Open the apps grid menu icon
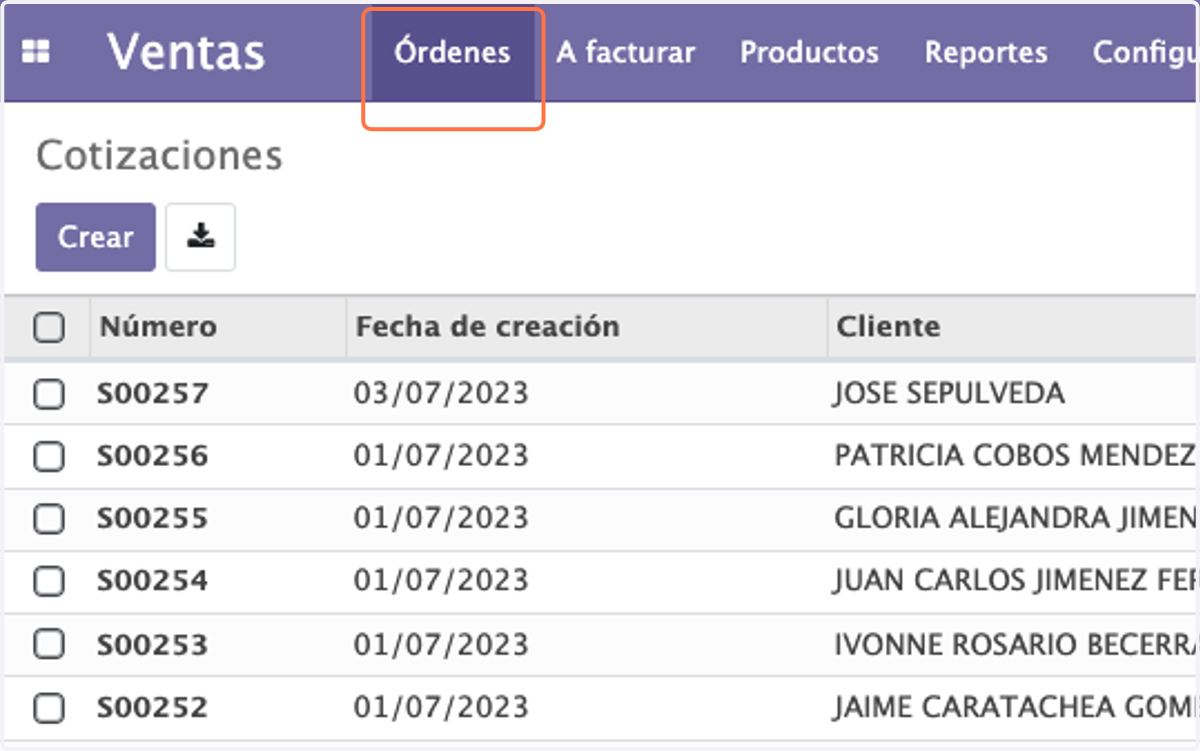Viewport: 1200px width, 751px height. [x=36, y=52]
